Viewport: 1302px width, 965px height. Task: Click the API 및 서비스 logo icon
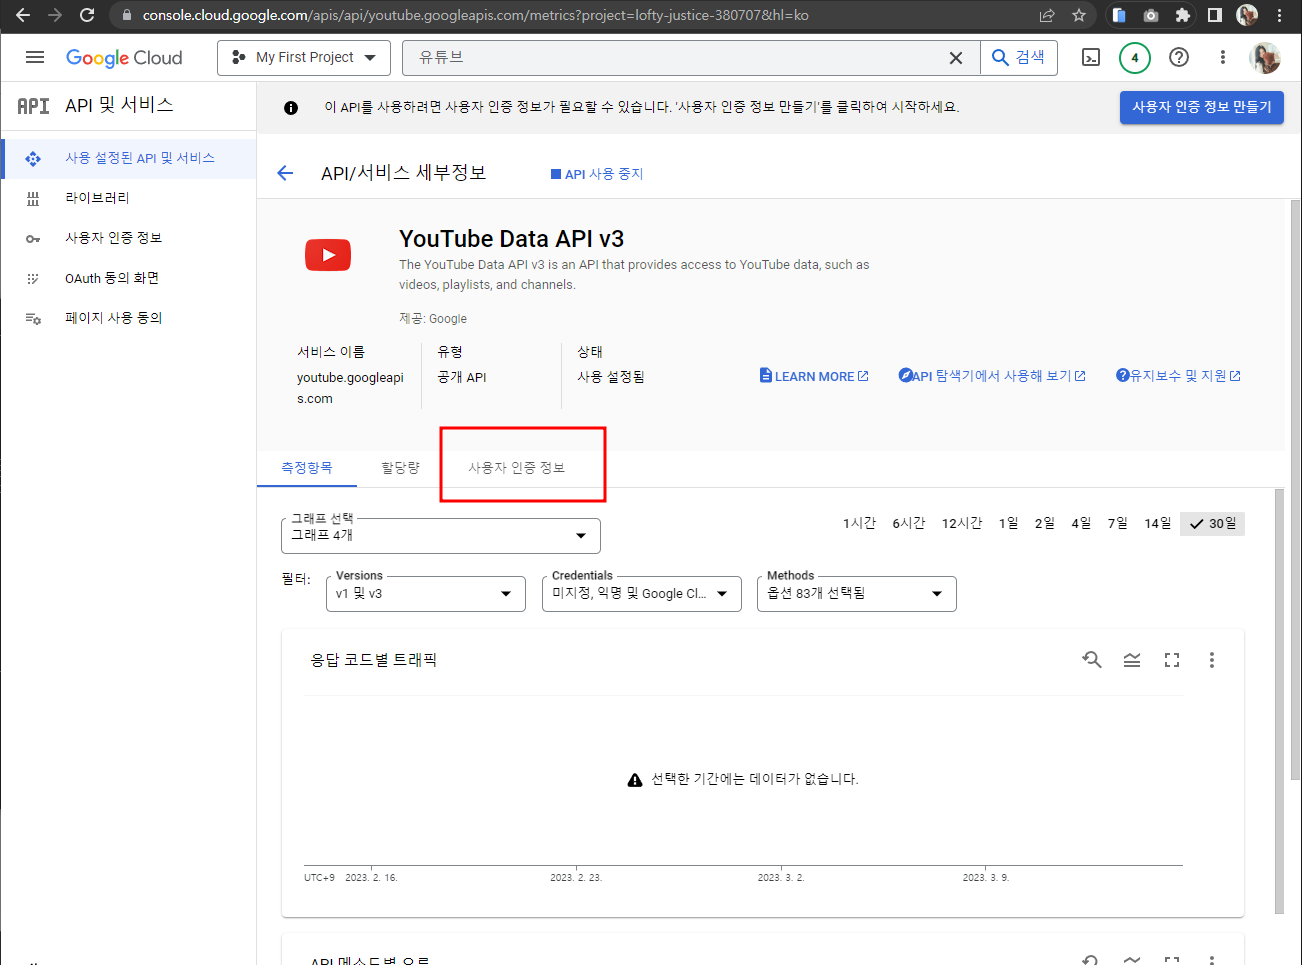(33, 106)
